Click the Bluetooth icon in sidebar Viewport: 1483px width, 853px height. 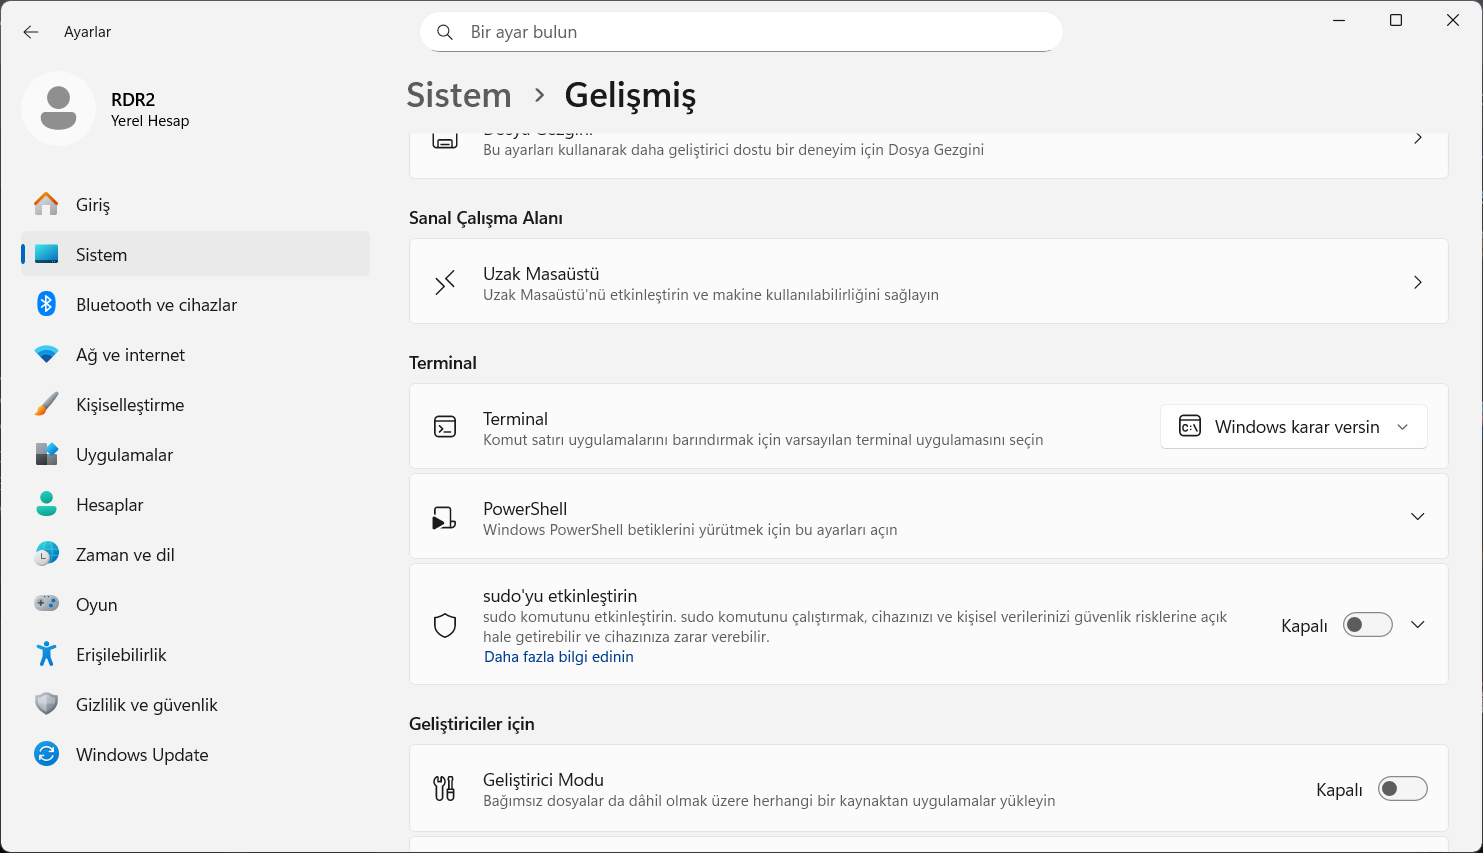pyautogui.click(x=46, y=304)
